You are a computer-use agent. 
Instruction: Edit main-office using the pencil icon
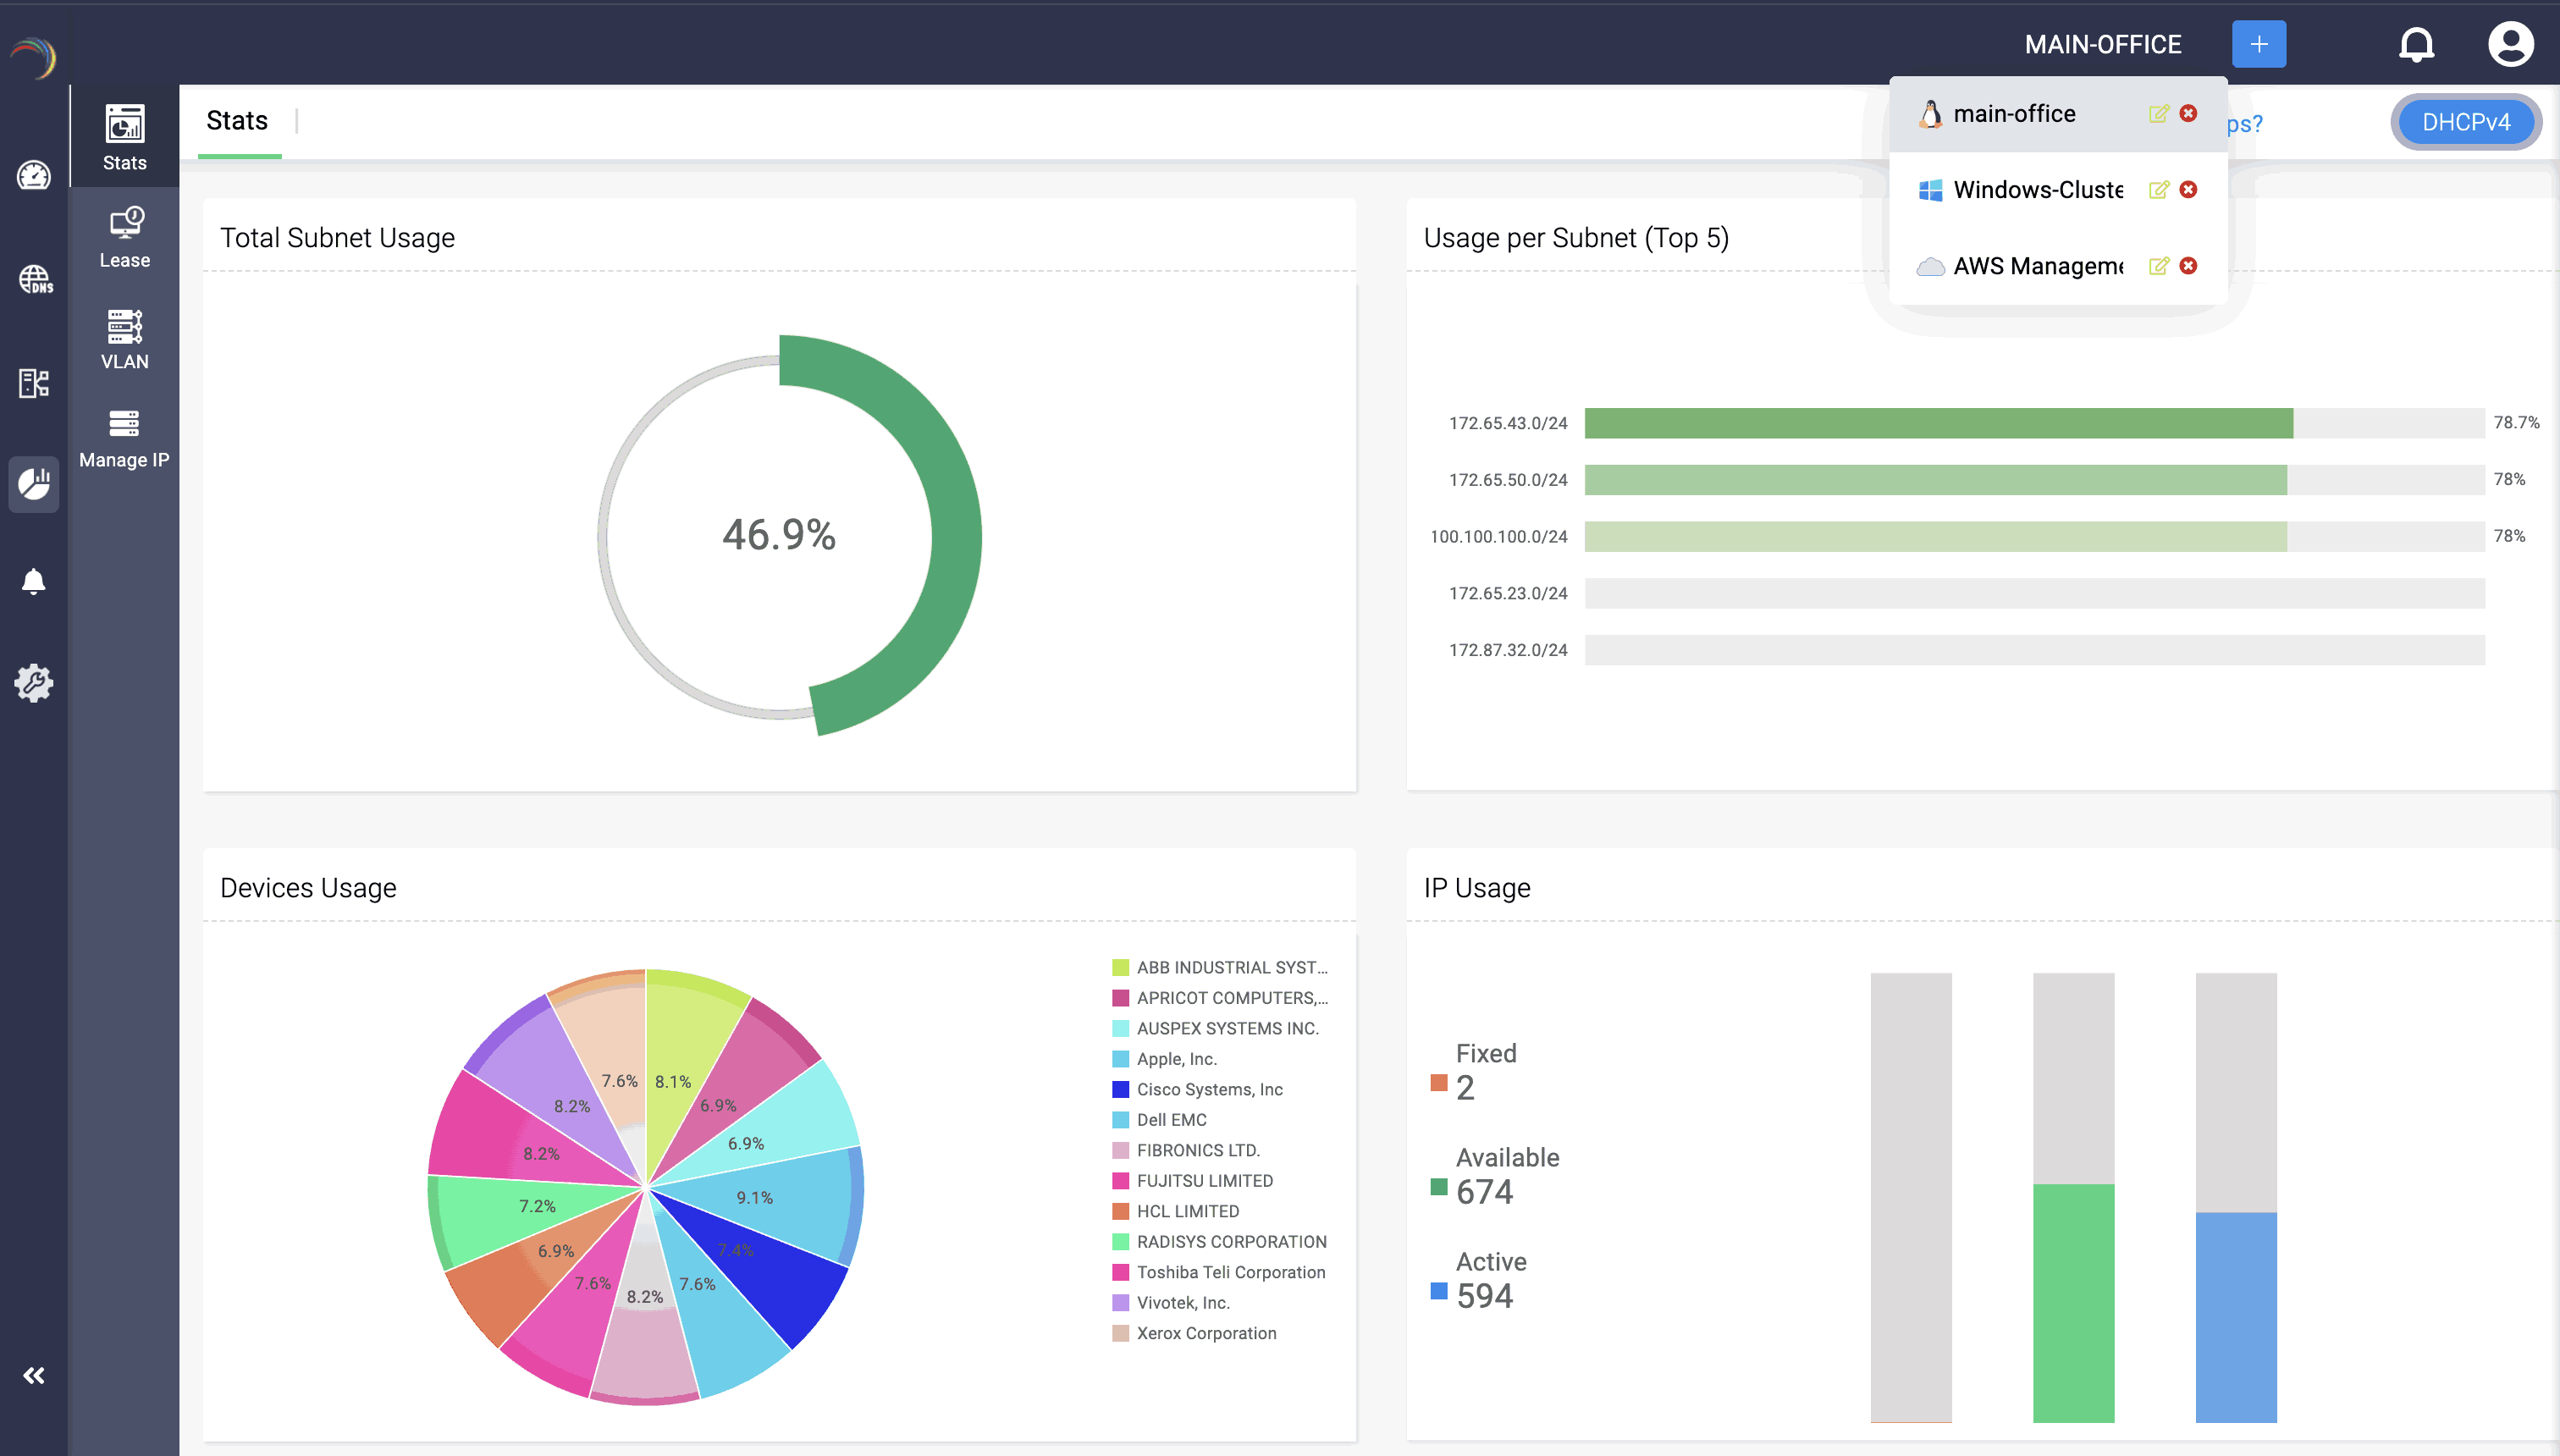(2157, 113)
